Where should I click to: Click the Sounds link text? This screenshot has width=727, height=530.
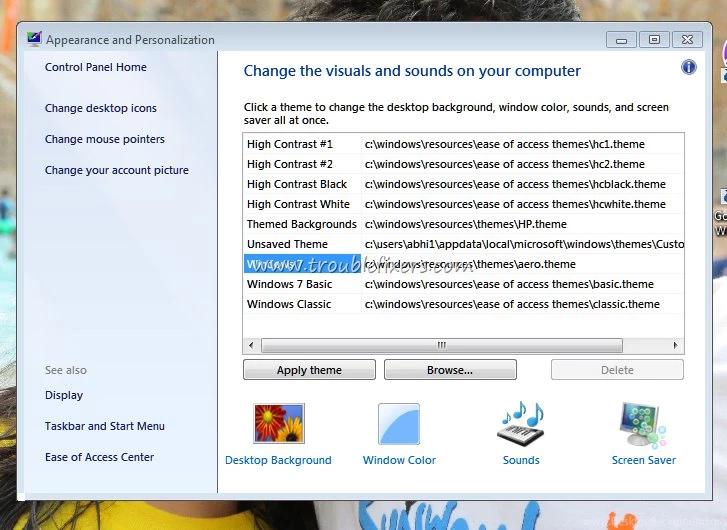pos(521,460)
